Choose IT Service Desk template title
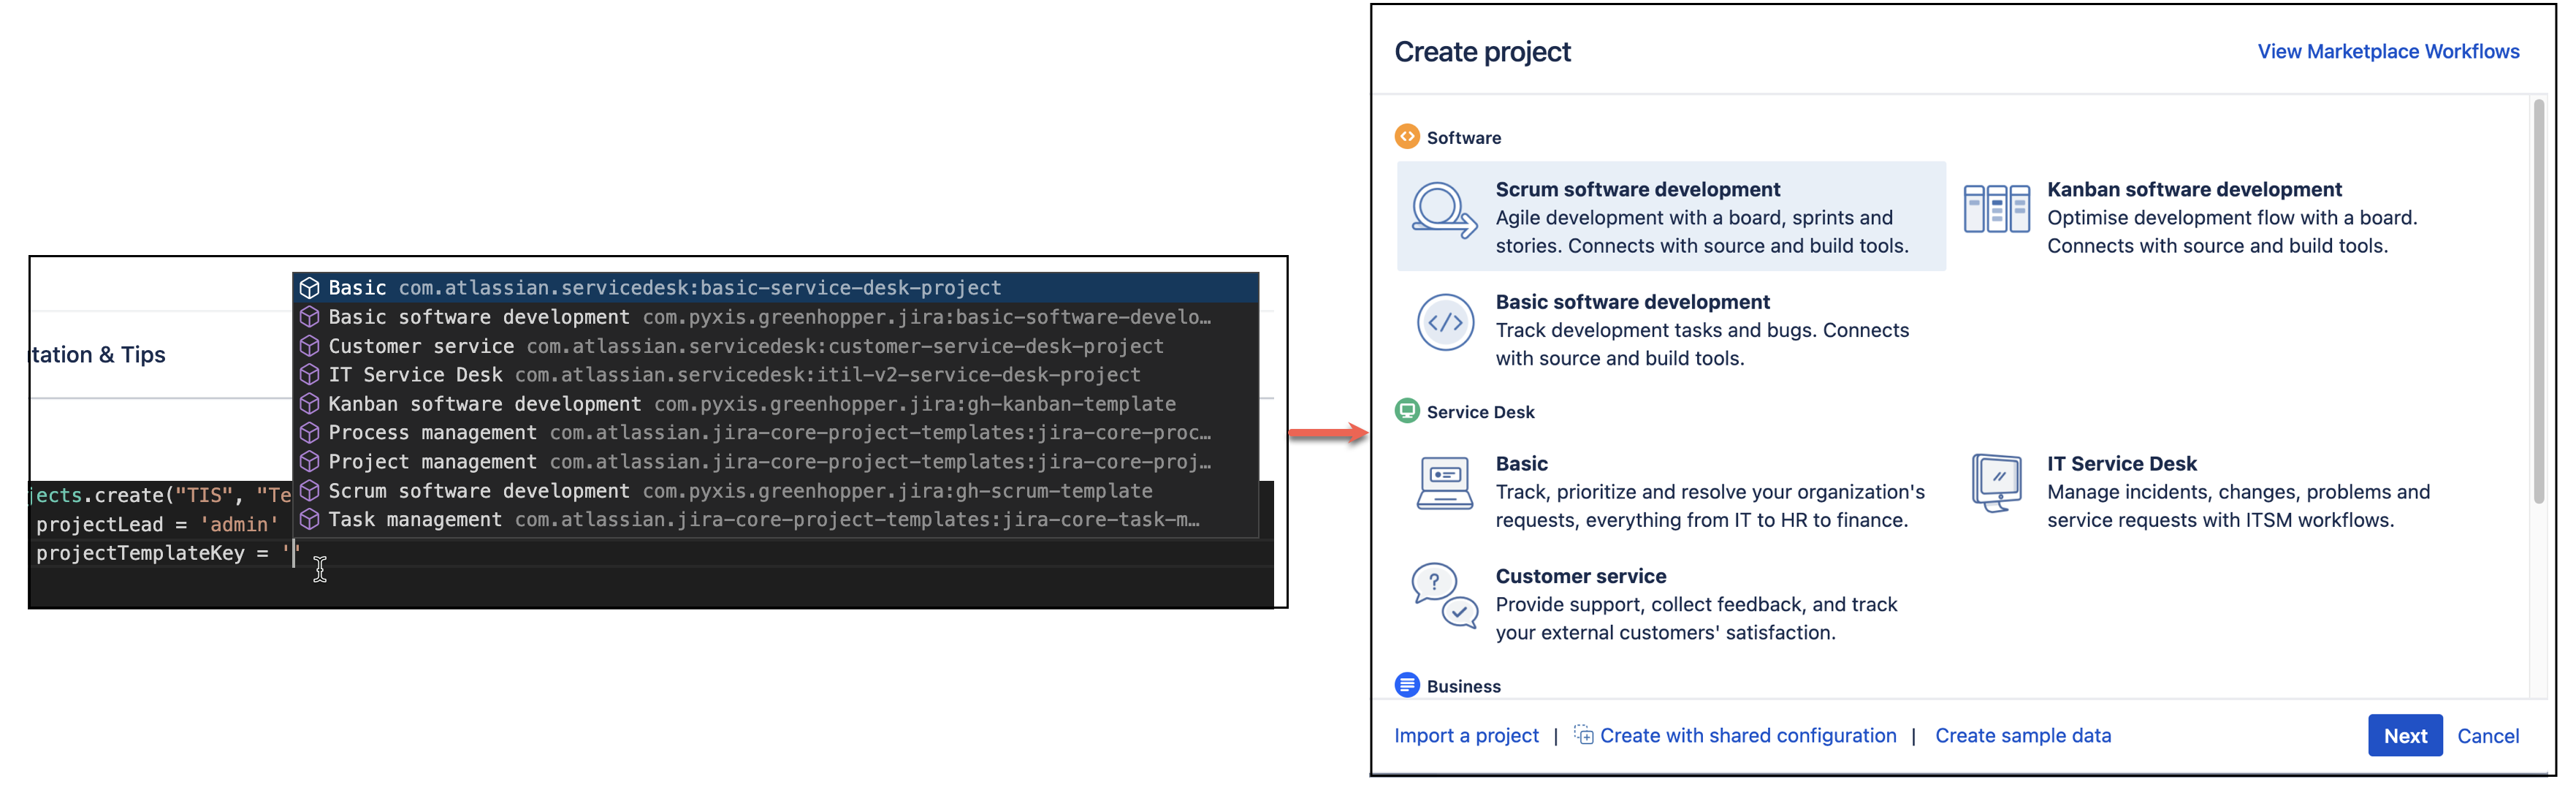This screenshot has height=798, width=2576. [2121, 464]
